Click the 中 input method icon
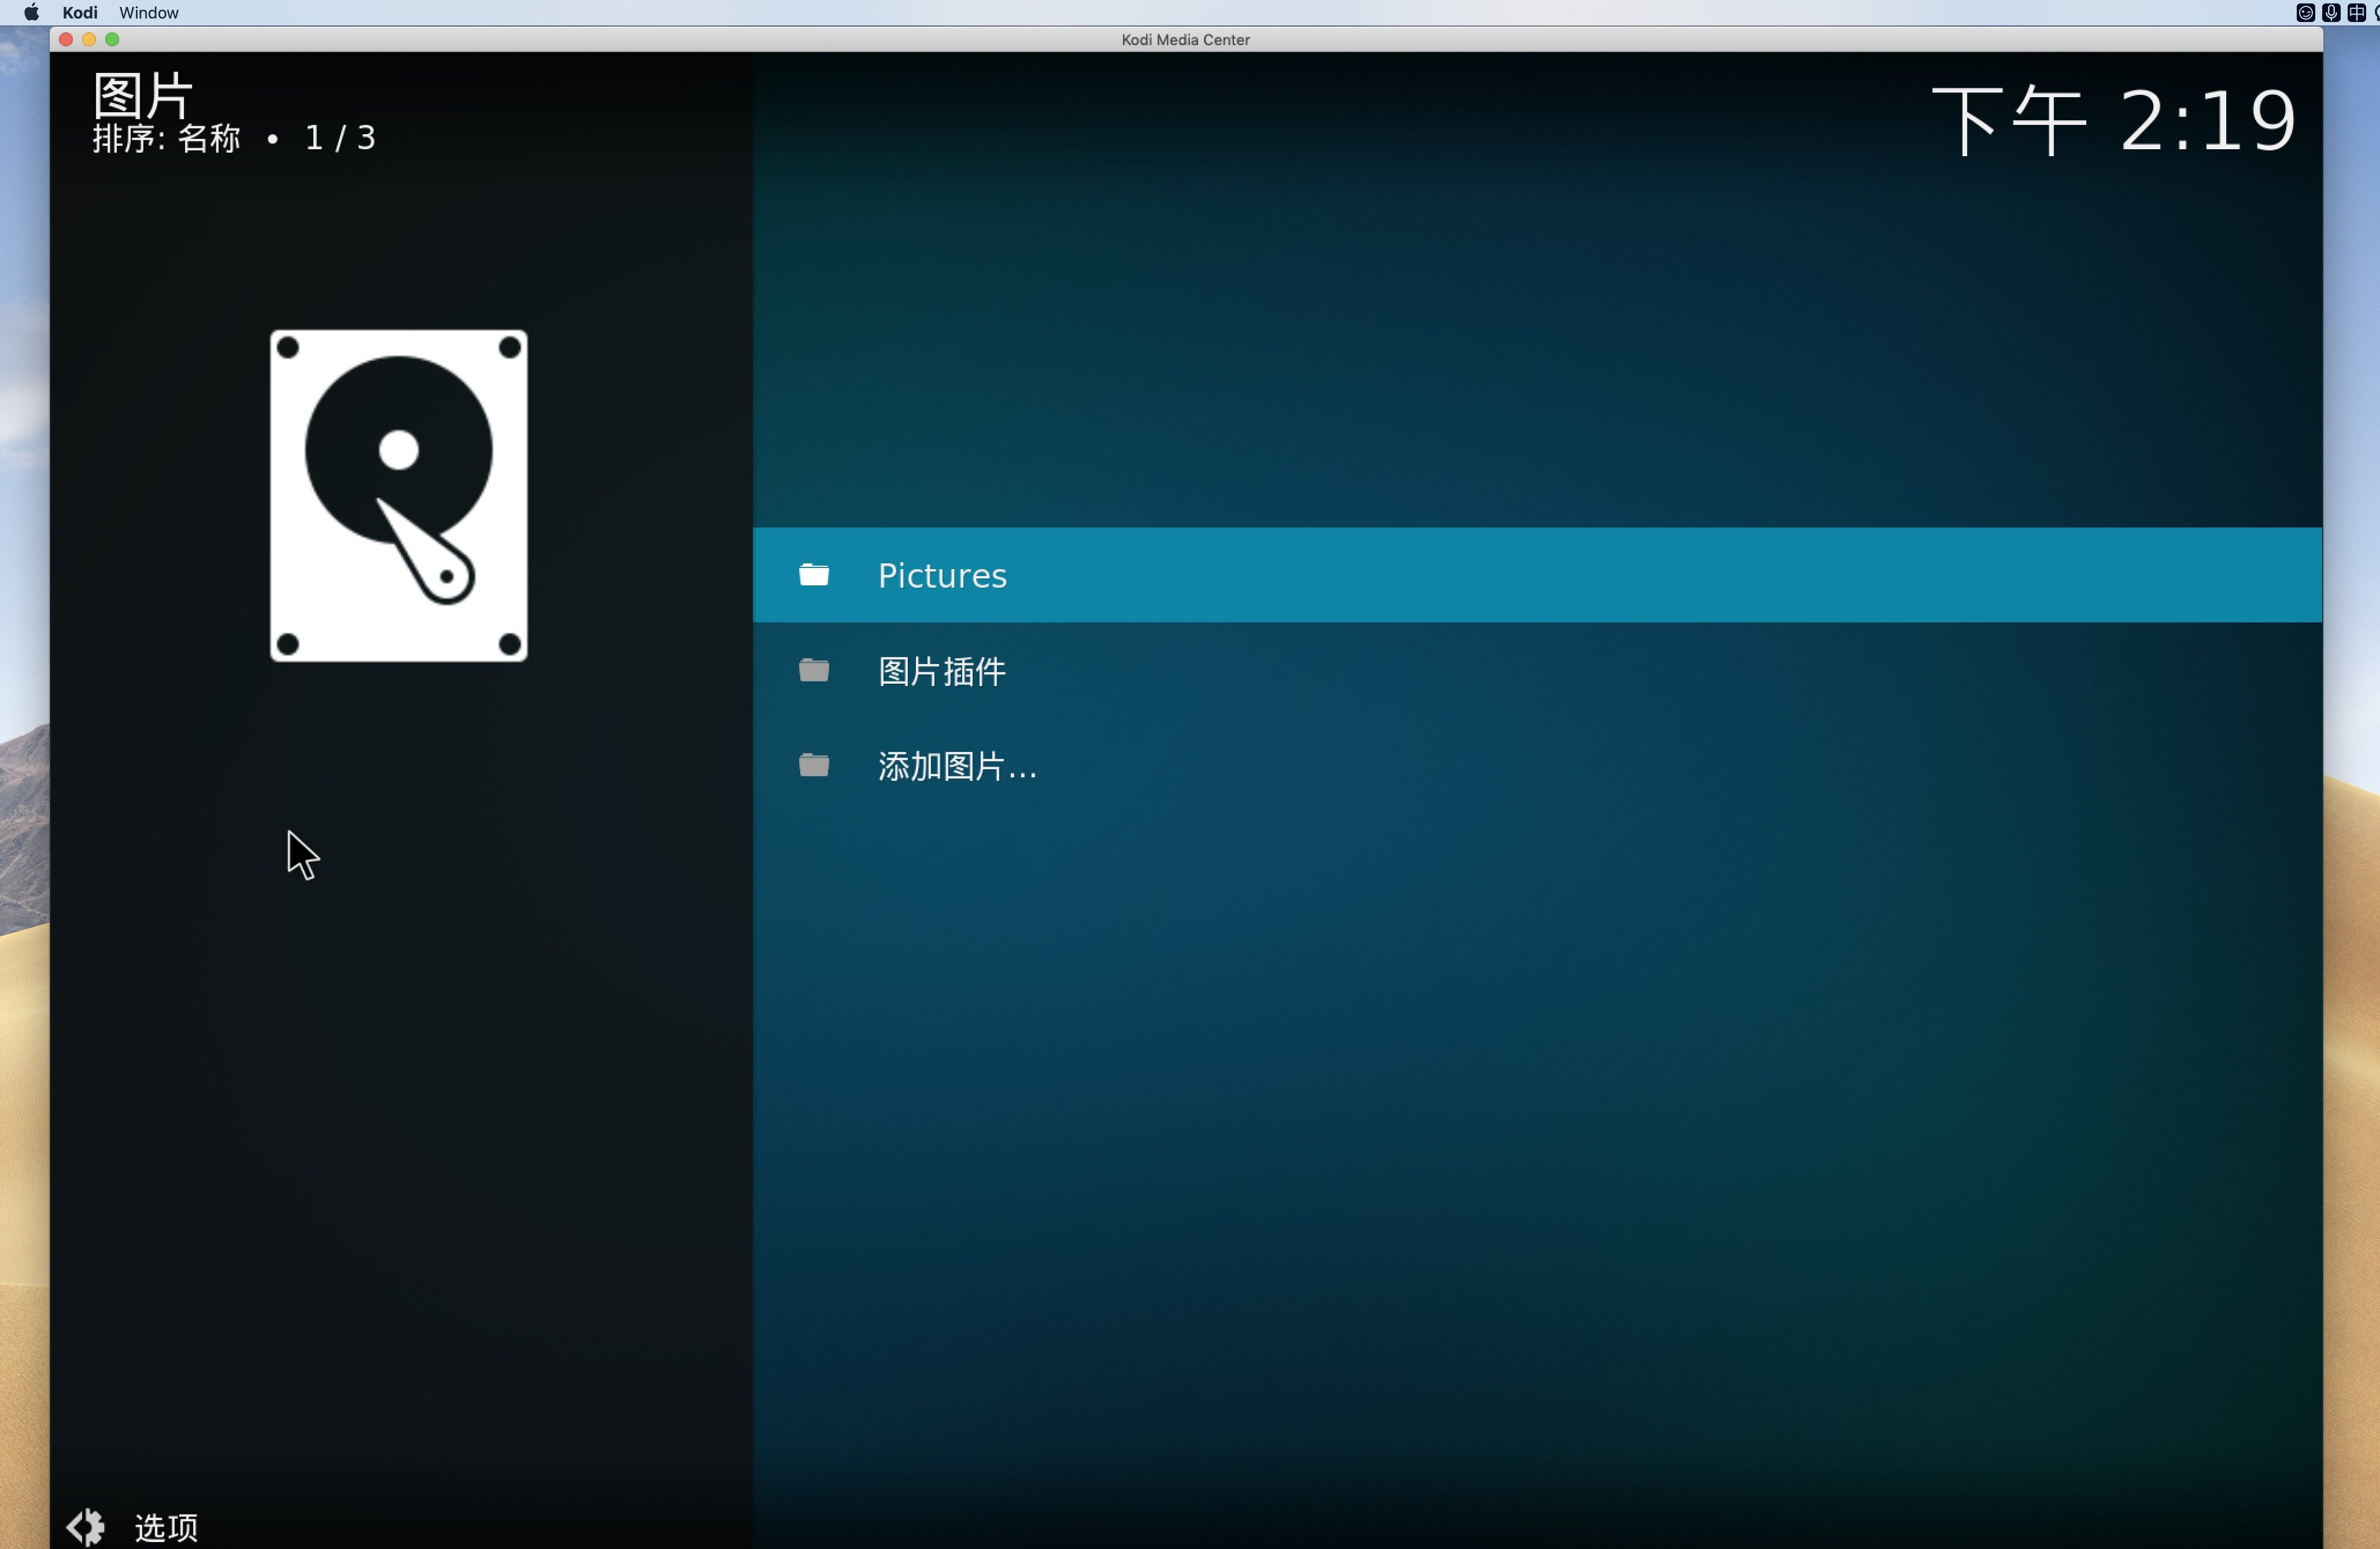The image size is (2380, 1549). coord(2356,12)
